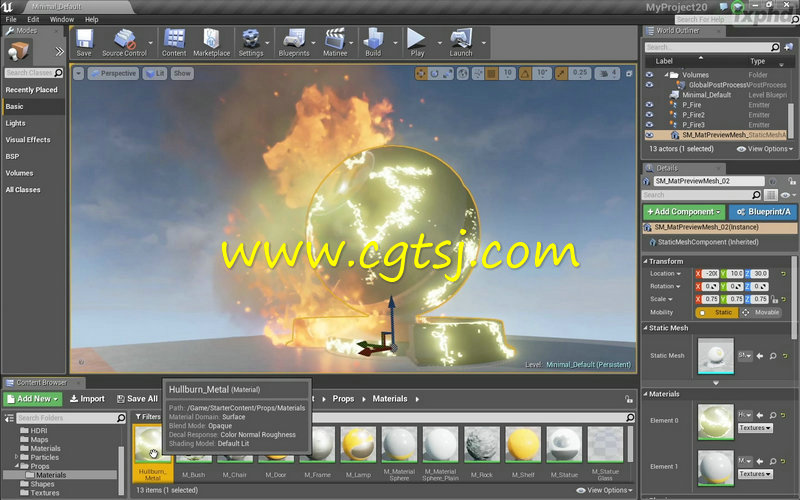Open the grid snap value 10 dropdown

[x=508, y=73]
